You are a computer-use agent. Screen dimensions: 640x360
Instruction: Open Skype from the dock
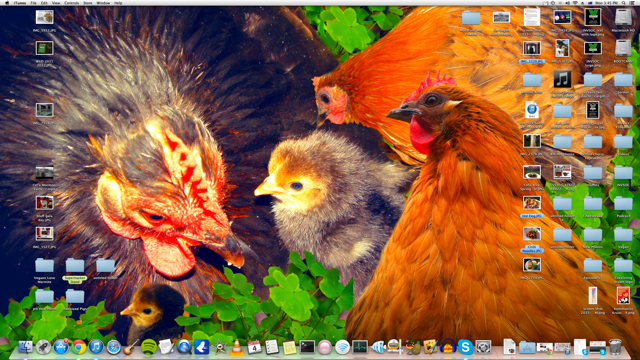pos(465,347)
